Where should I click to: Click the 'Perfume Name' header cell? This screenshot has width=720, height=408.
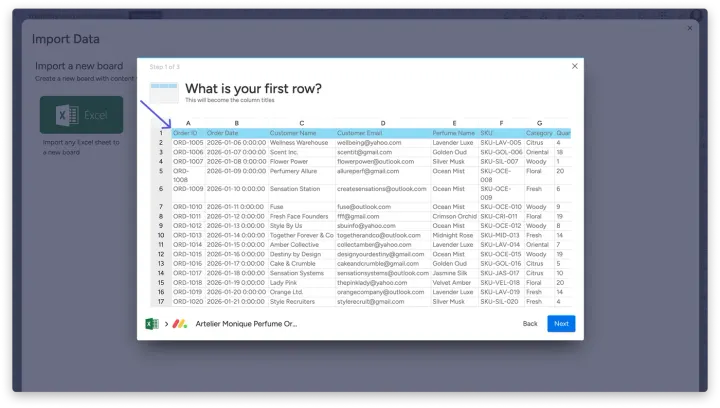pyautogui.click(x=454, y=133)
